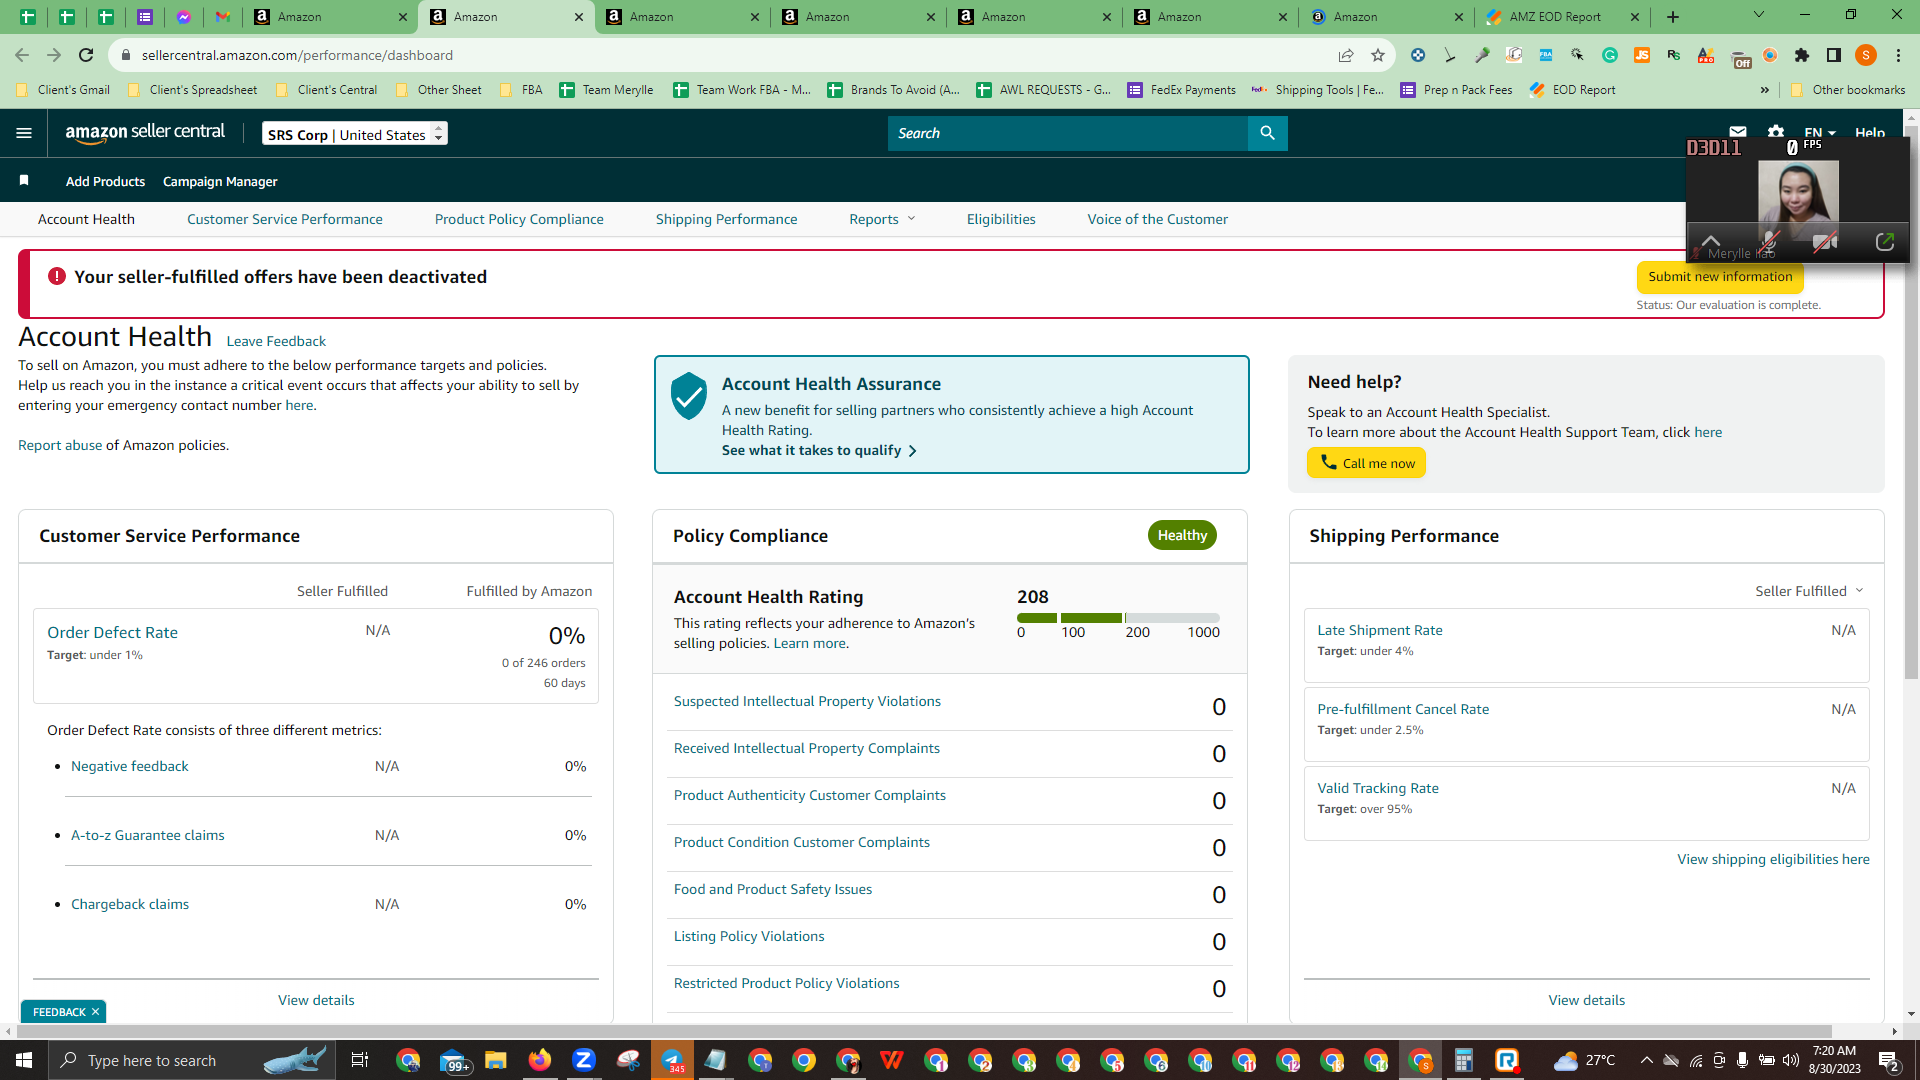Bookmark this page with the star icon

pyautogui.click(x=1378, y=55)
